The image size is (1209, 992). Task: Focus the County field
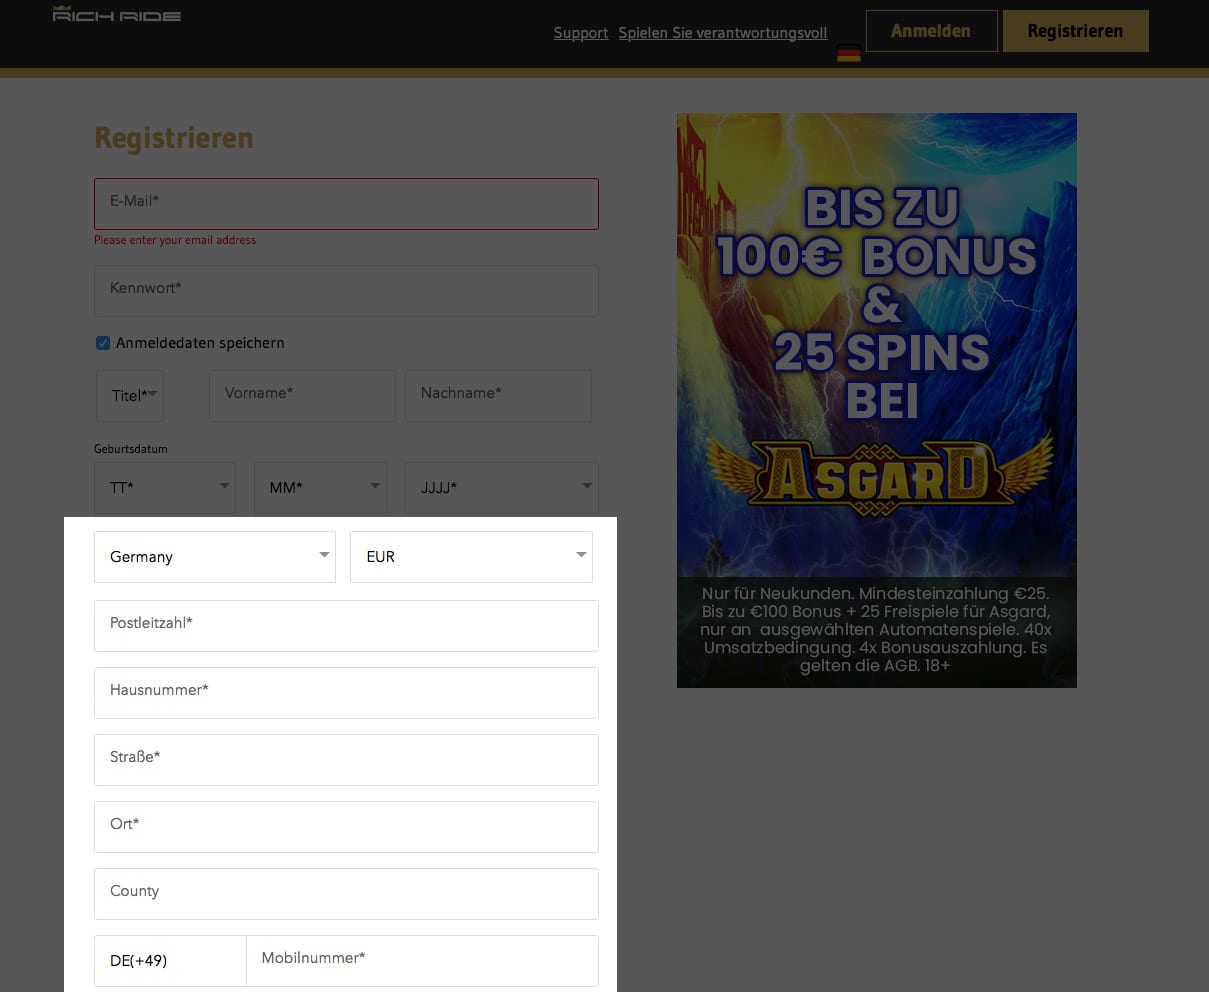tap(346, 894)
